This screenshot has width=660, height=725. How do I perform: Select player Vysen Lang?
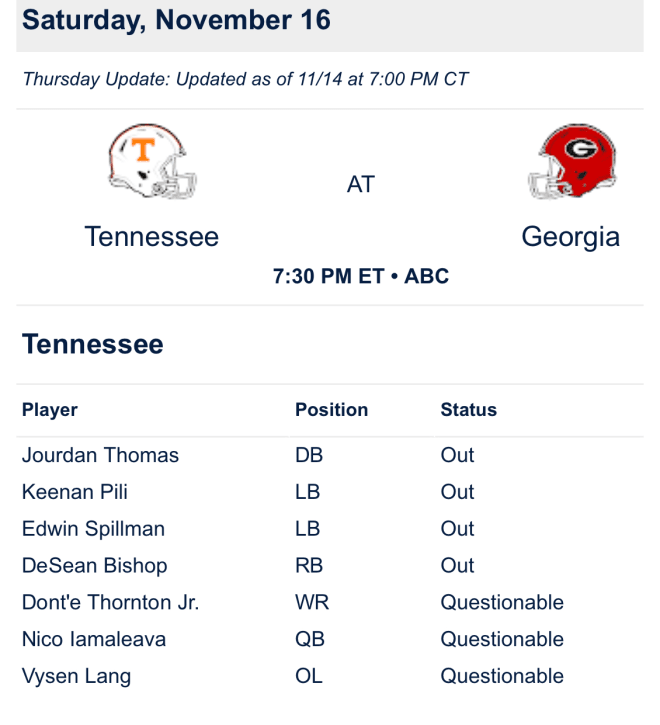[x=76, y=676]
